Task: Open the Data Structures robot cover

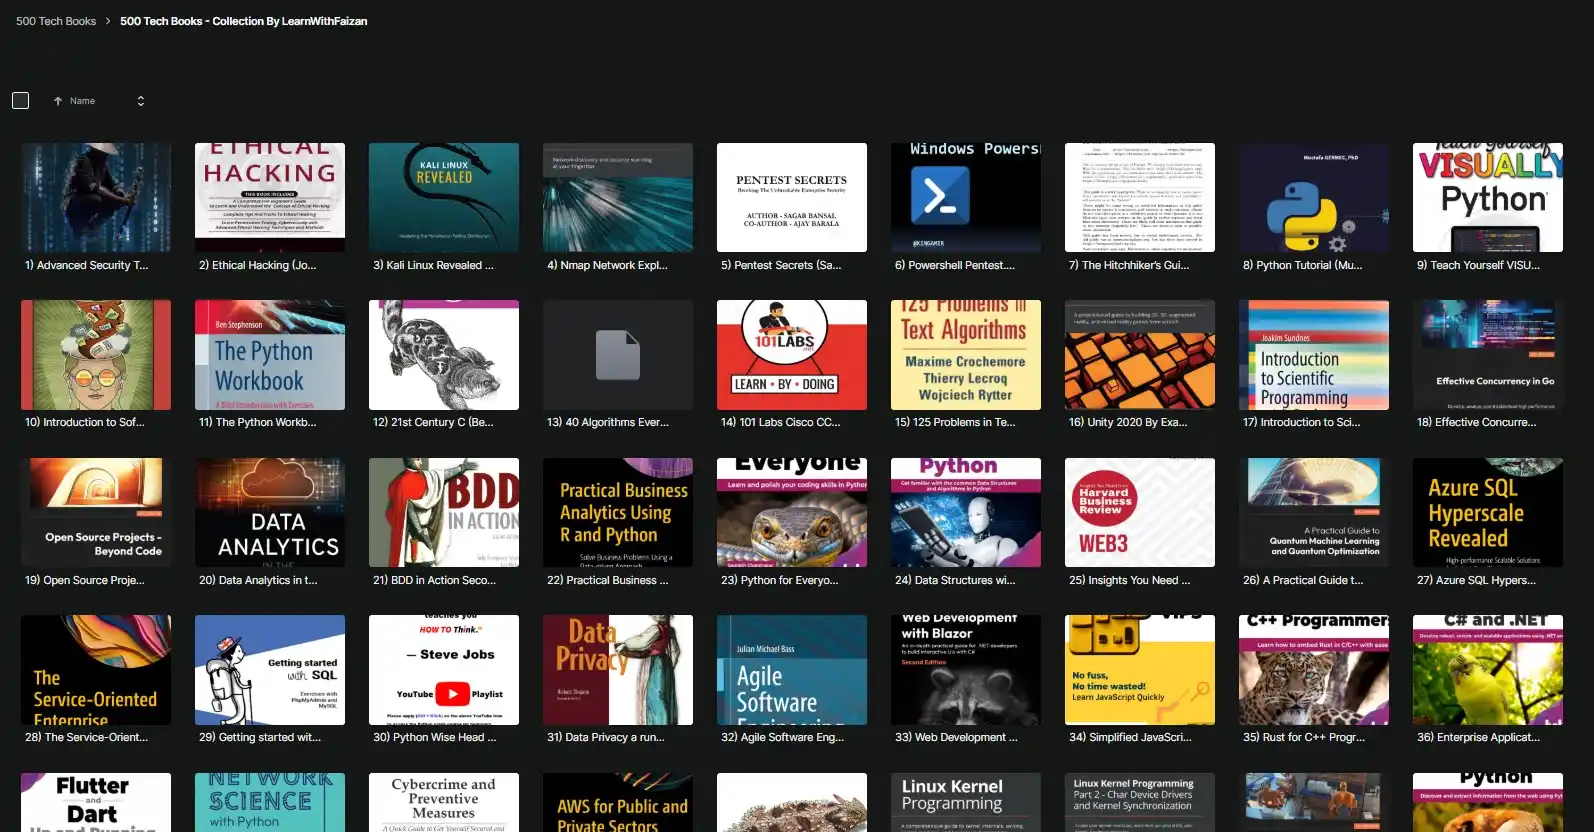Action: point(966,512)
